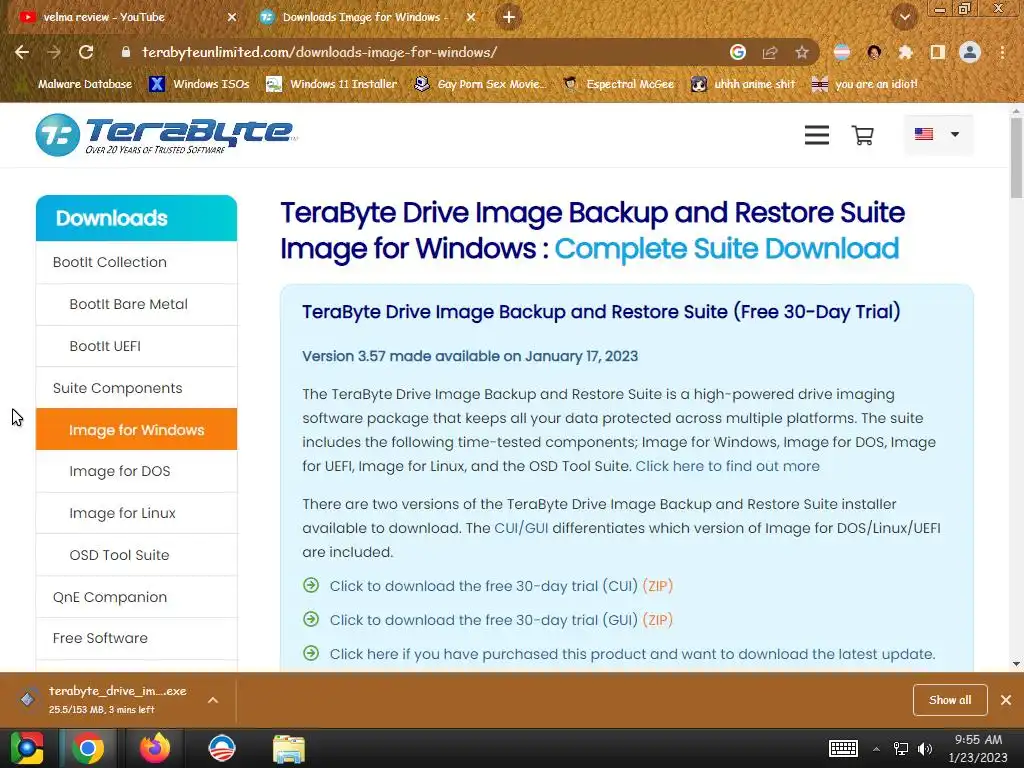
Task: Download the free 30-day trial (GUI)
Action: coord(483,620)
